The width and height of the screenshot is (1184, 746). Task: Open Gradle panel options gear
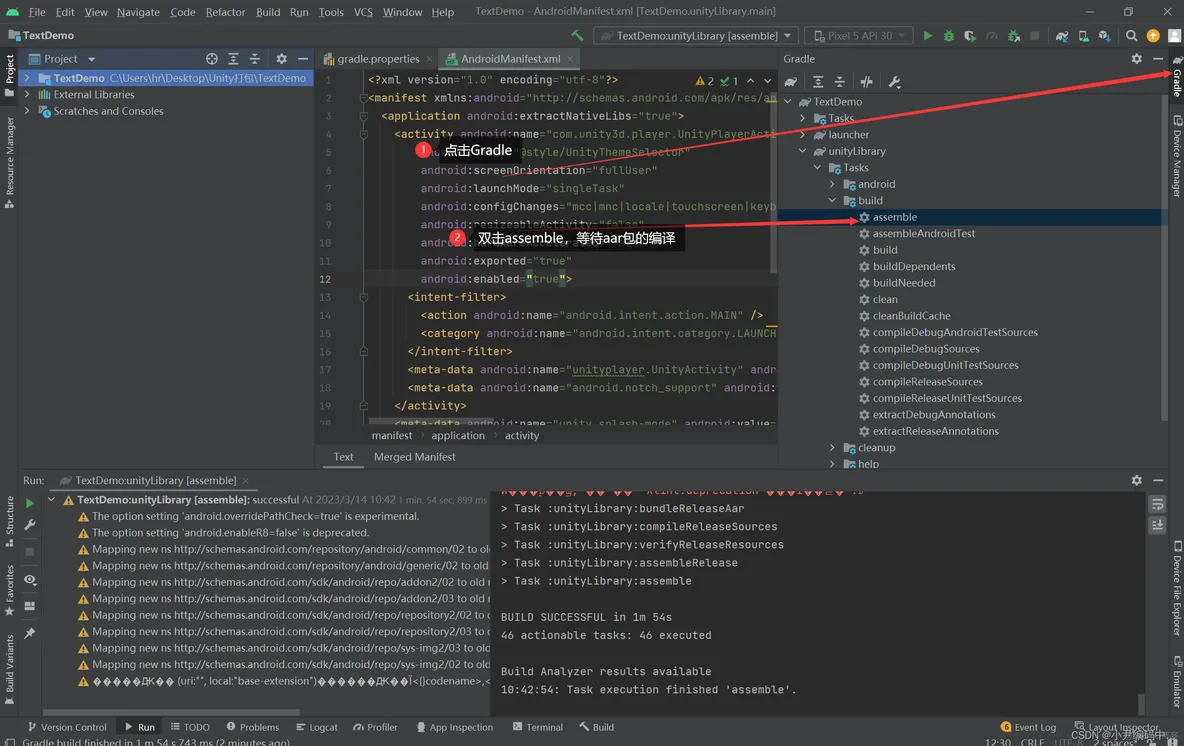tap(1136, 58)
